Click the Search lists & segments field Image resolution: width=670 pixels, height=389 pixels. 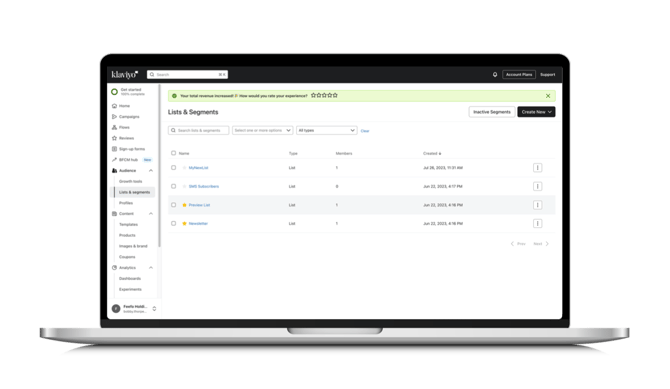coord(198,130)
